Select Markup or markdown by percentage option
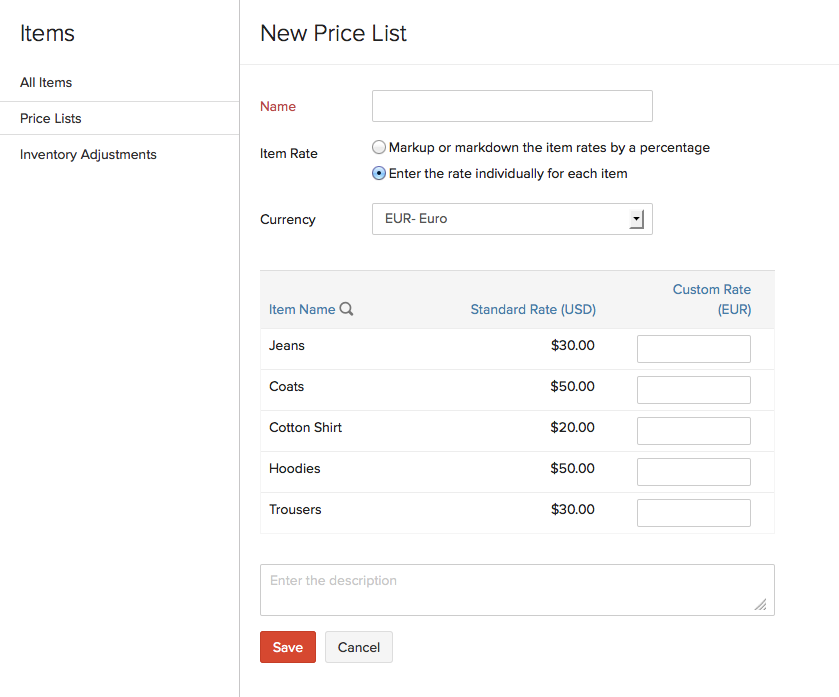This screenshot has height=697, width=839. tap(379, 146)
